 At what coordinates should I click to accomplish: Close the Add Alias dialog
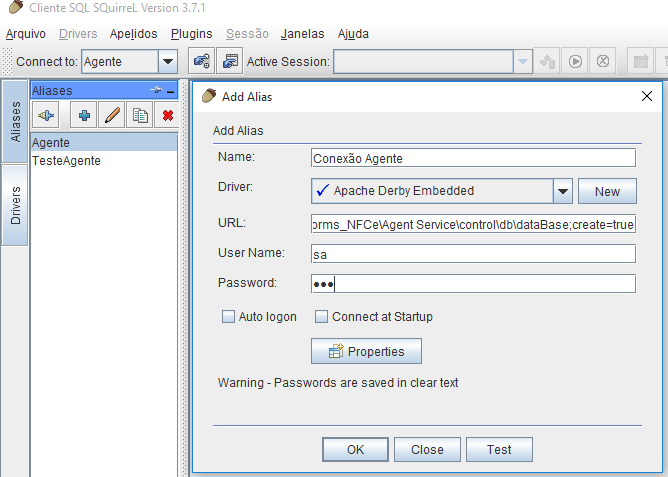[647, 96]
